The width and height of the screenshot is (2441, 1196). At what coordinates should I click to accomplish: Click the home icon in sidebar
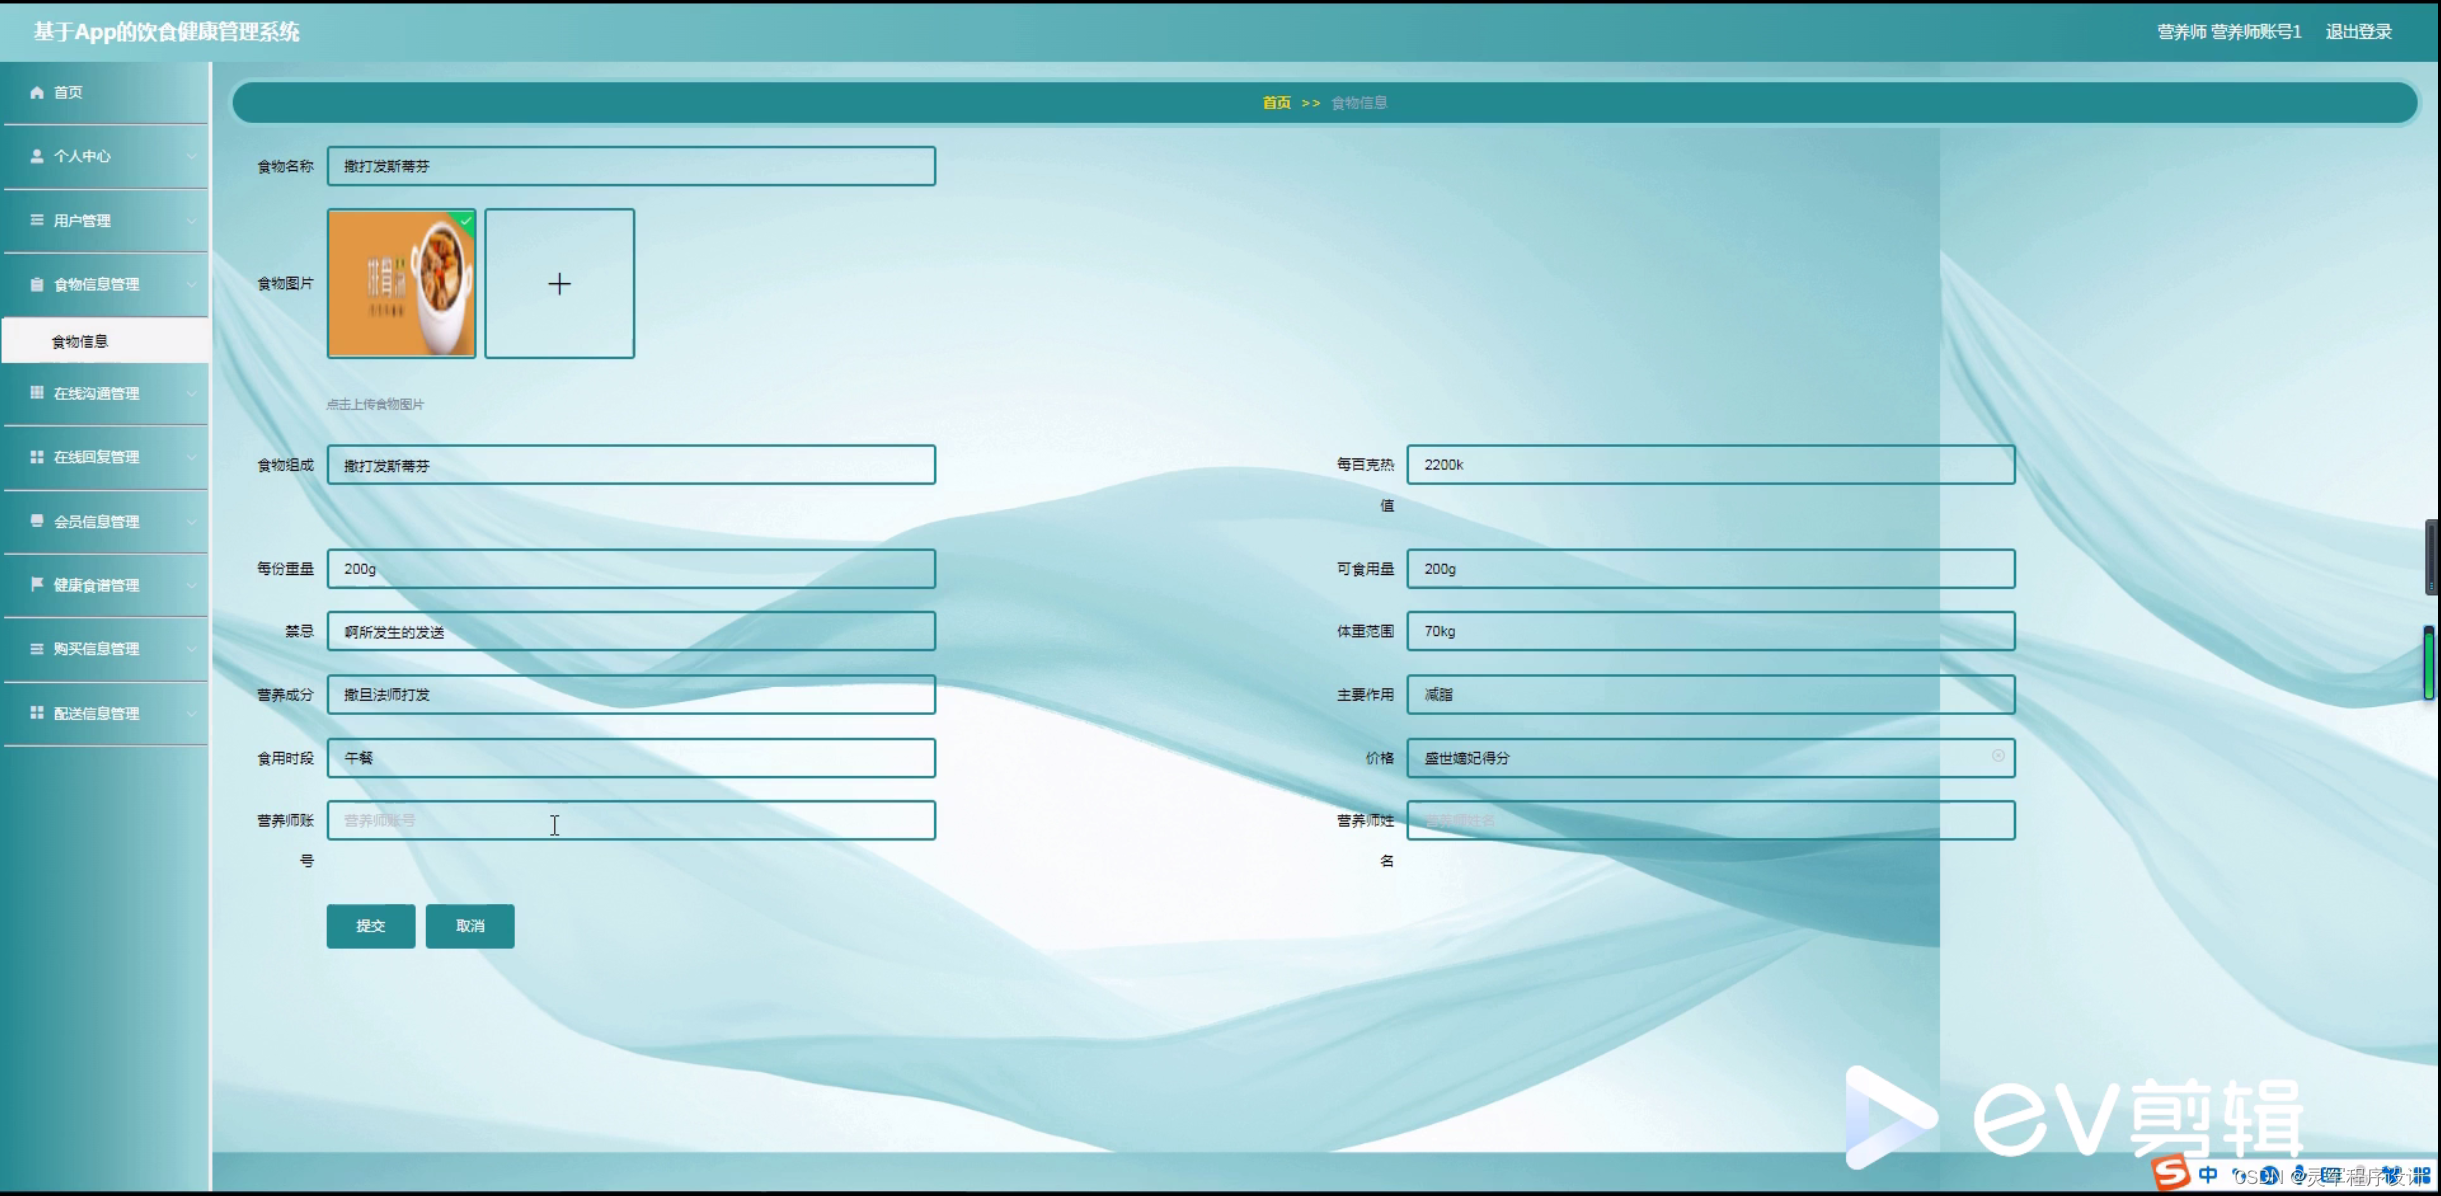coord(37,93)
